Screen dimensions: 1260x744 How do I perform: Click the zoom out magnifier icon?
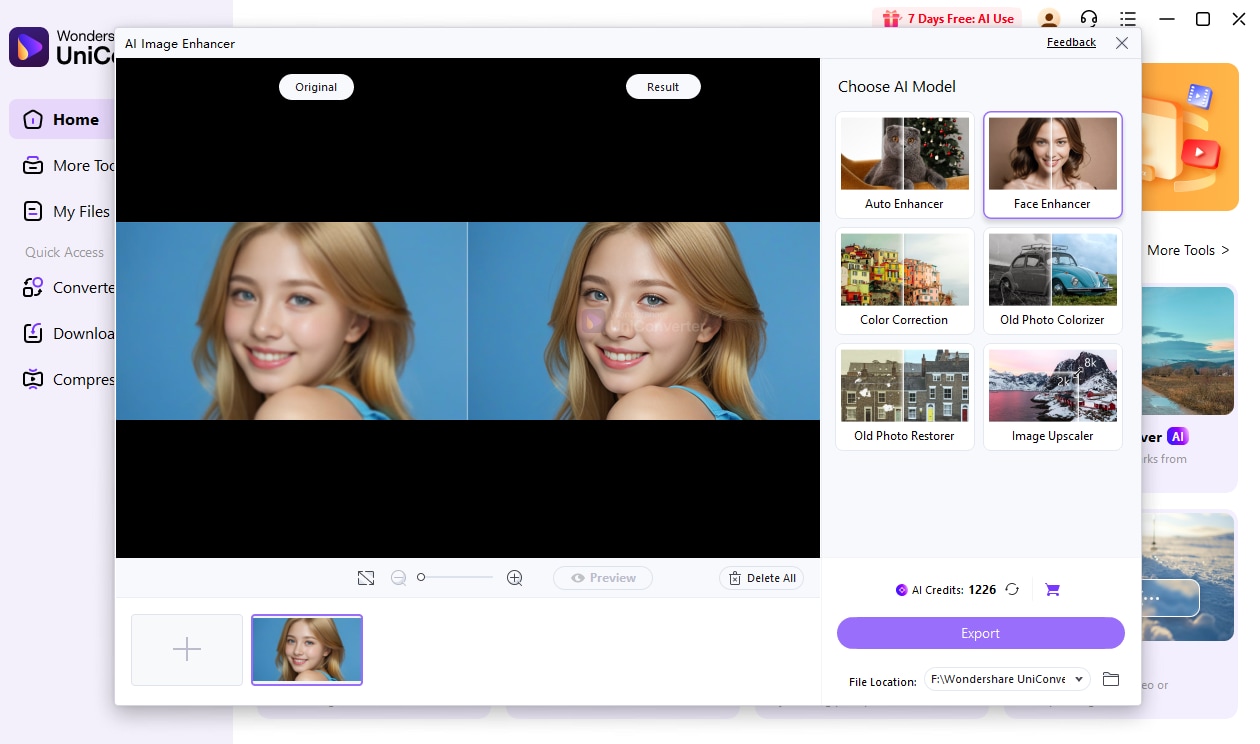[398, 578]
